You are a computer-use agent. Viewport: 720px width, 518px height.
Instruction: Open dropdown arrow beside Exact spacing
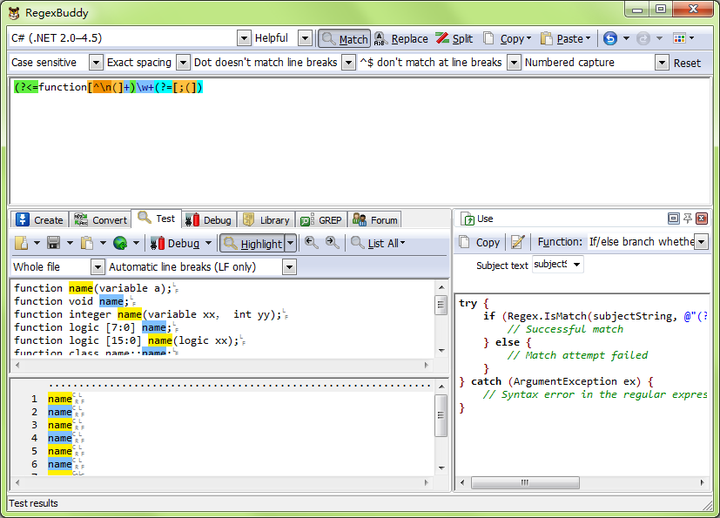click(x=183, y=62)
